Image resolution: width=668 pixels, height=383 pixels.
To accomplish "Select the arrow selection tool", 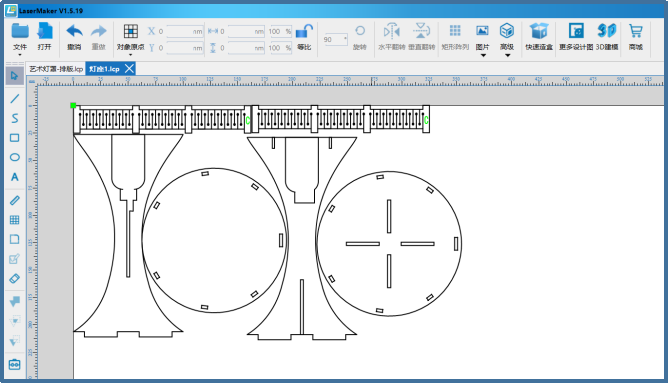I will pos(14,76).
